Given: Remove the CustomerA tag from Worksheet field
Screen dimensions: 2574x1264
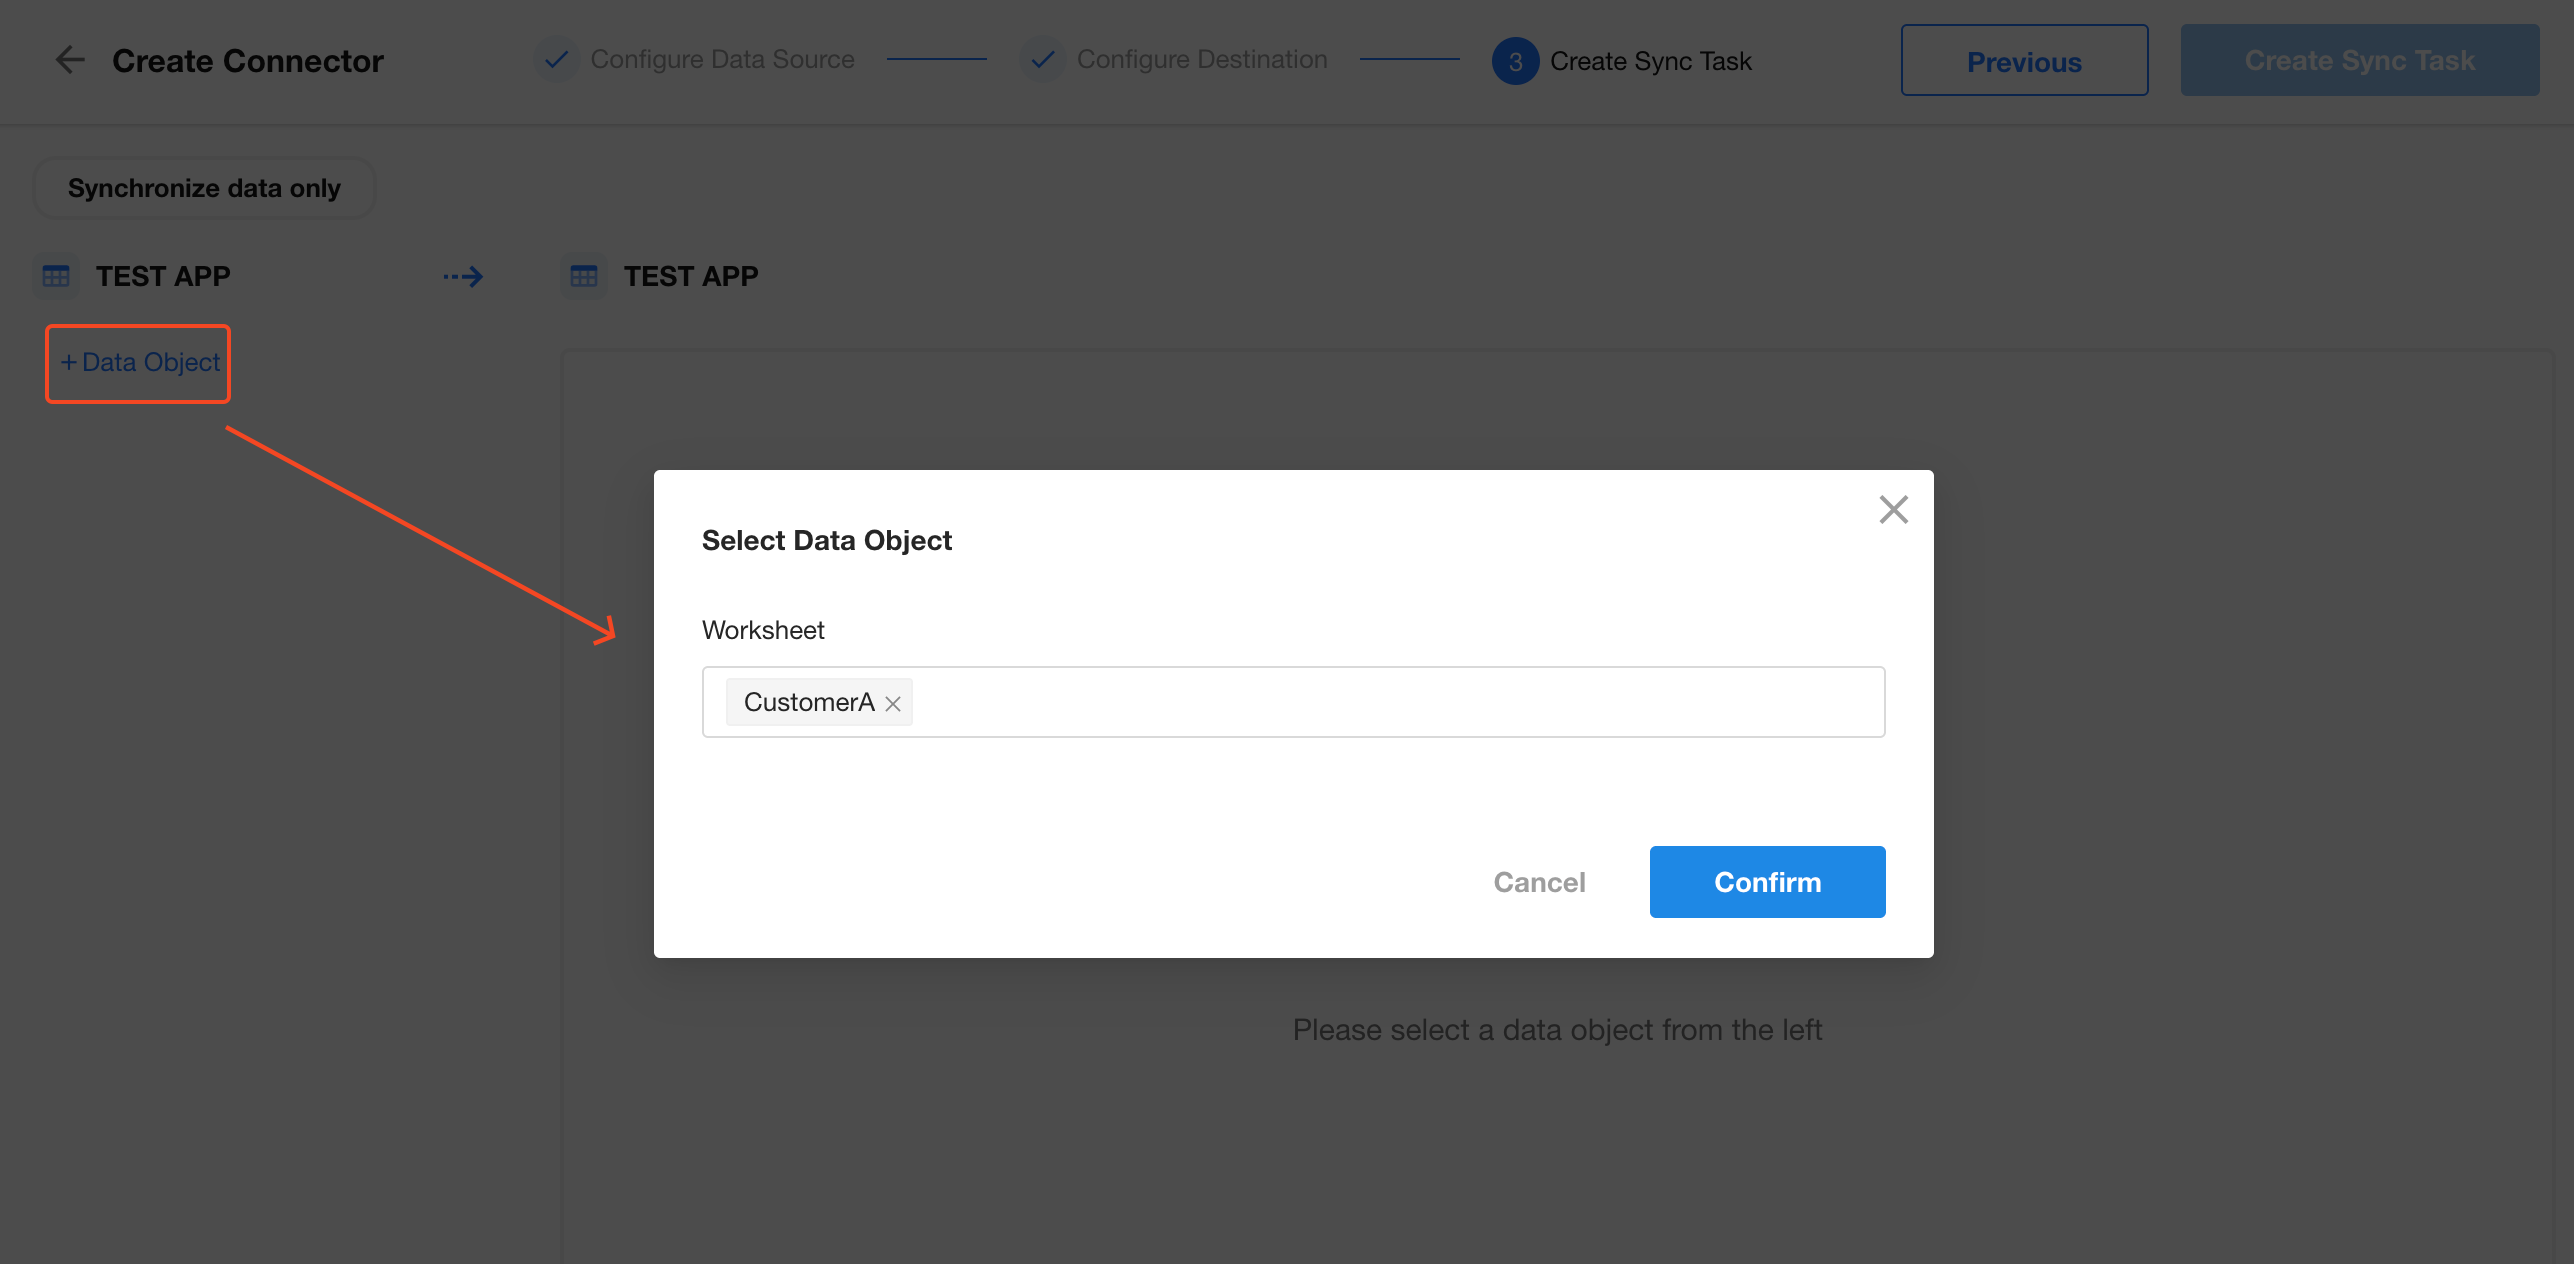Looking at the screenshot, I should [x=893, y=704].
